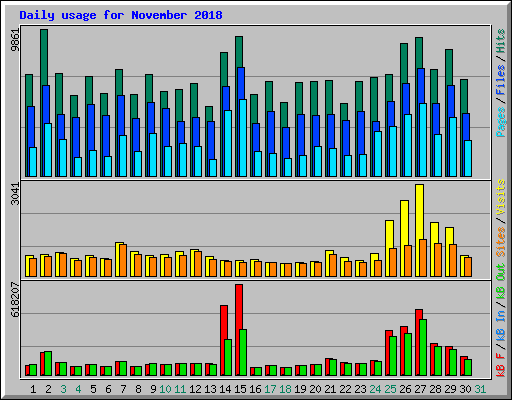Click day label 1 on x-axis
Image resolution: width=512 pixels, height=400 pixels.
point(33,389)
